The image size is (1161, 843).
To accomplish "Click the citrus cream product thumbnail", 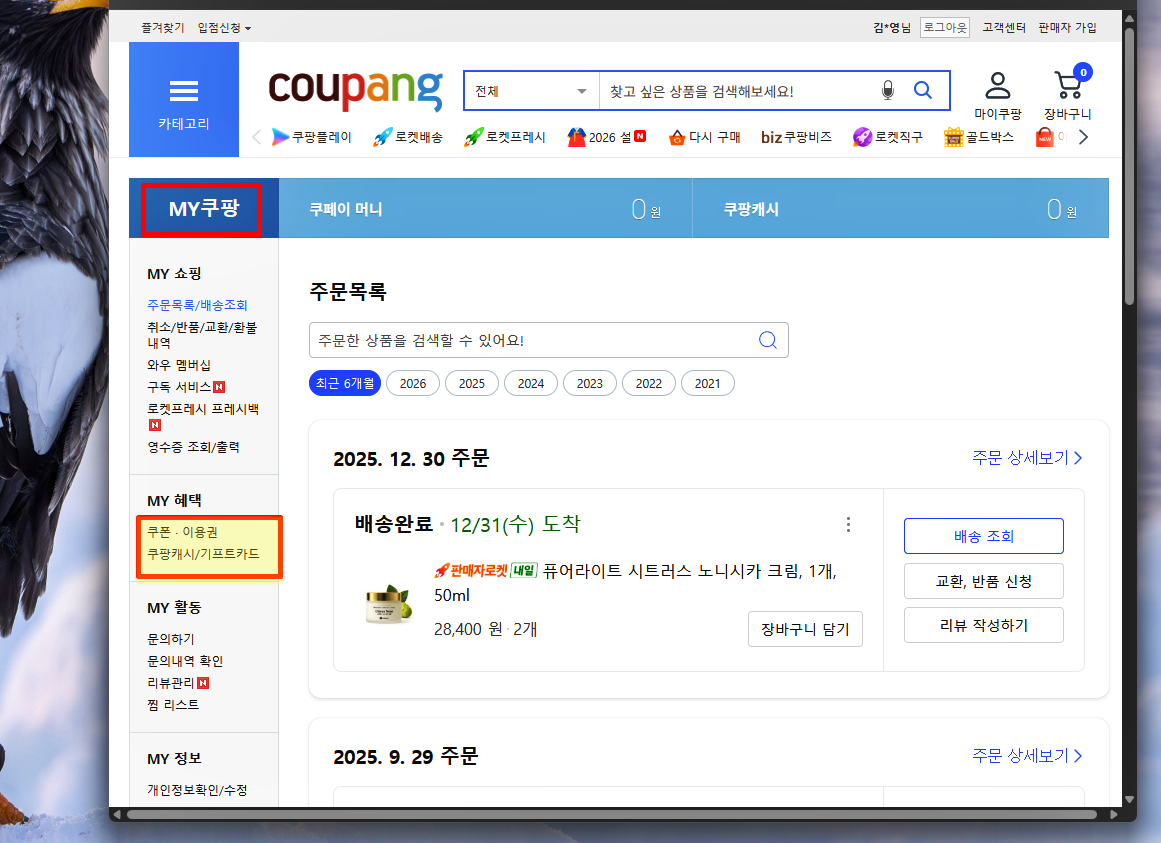I will (389, 603).
